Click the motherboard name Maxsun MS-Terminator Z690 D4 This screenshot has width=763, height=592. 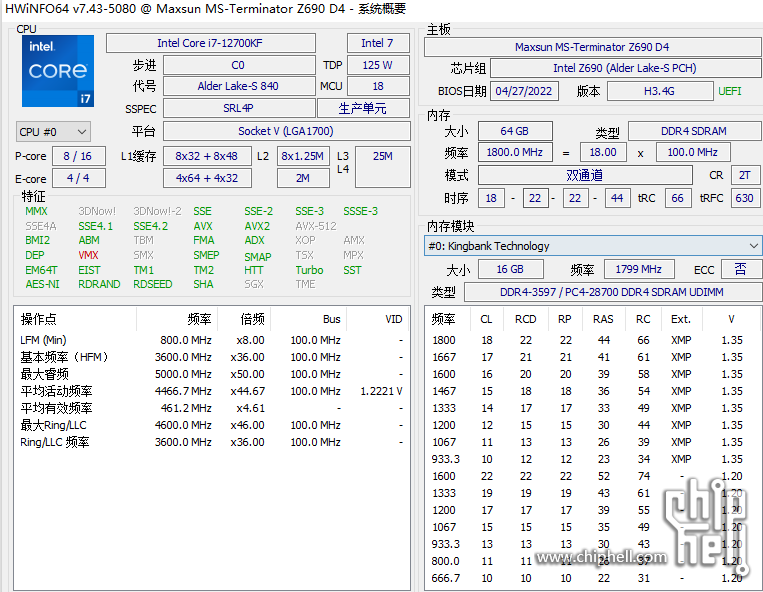click(x=592, y=47)
